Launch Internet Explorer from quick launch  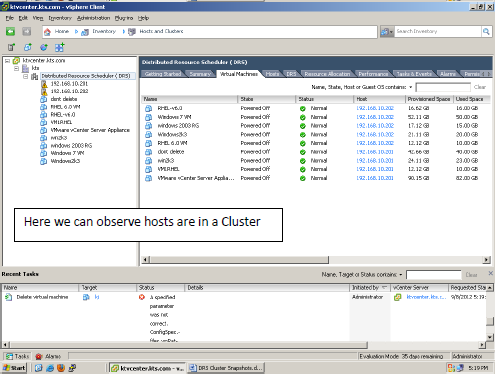coord(50,368)
